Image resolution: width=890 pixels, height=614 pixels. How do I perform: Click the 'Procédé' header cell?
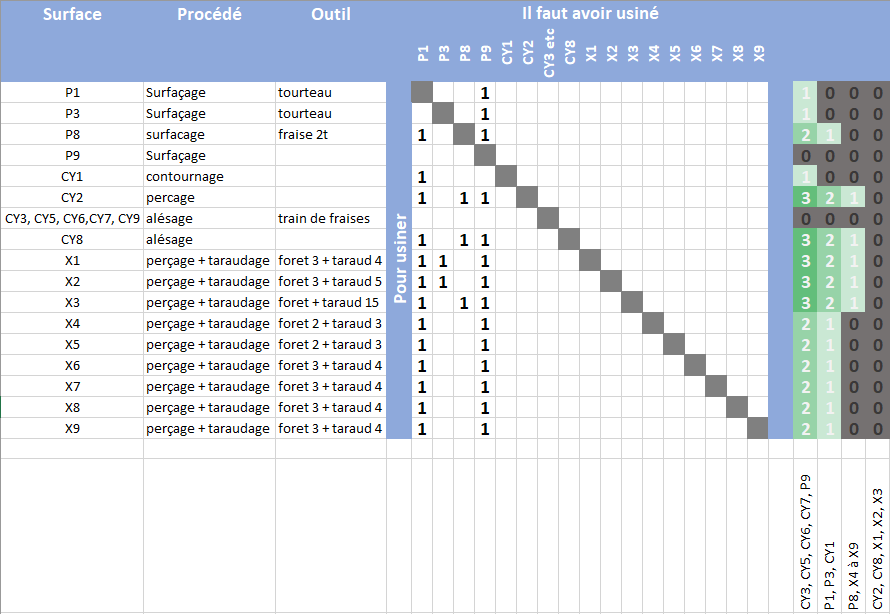tap(209, 14)
